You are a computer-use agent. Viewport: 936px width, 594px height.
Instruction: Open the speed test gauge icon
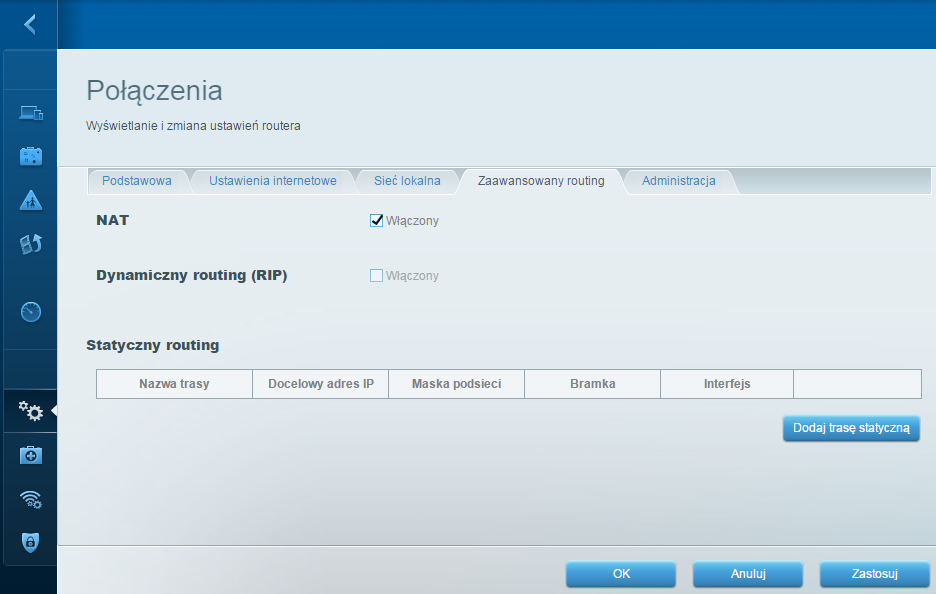coord(30,312)
